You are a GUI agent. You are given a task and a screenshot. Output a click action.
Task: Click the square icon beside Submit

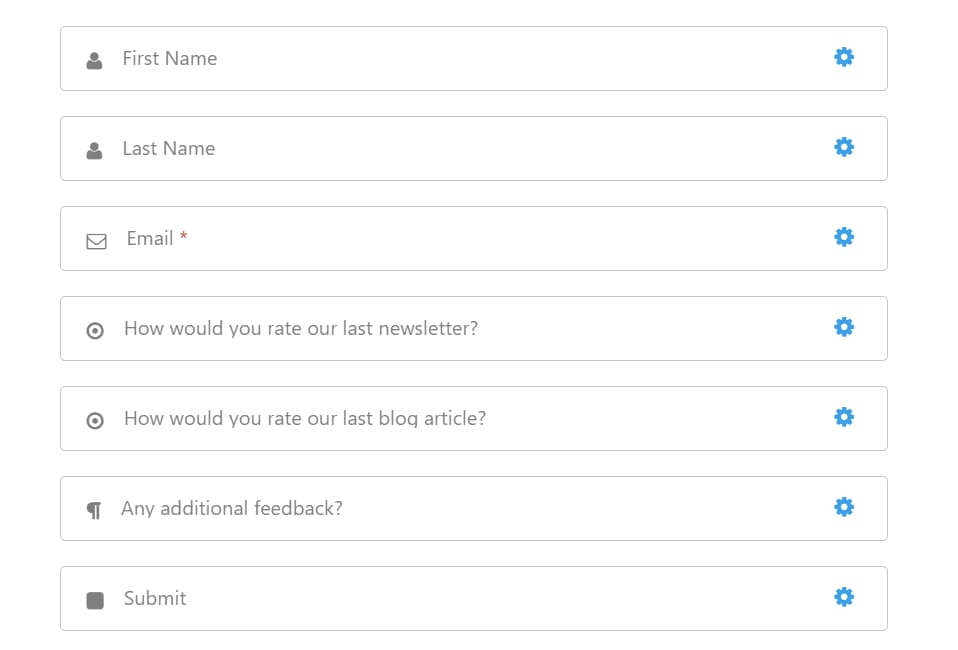95,601
